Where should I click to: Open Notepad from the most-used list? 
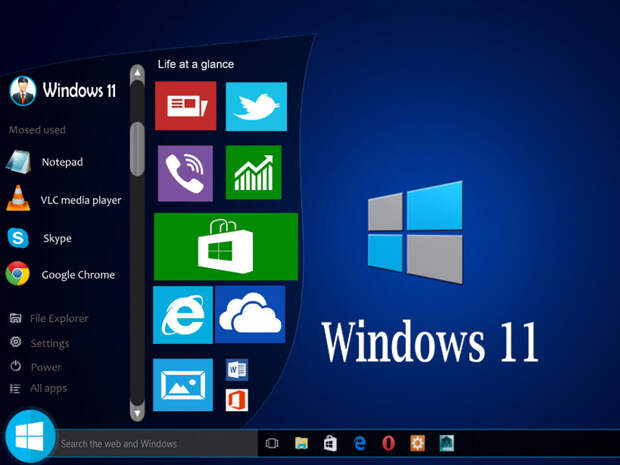tap(62, 162)
